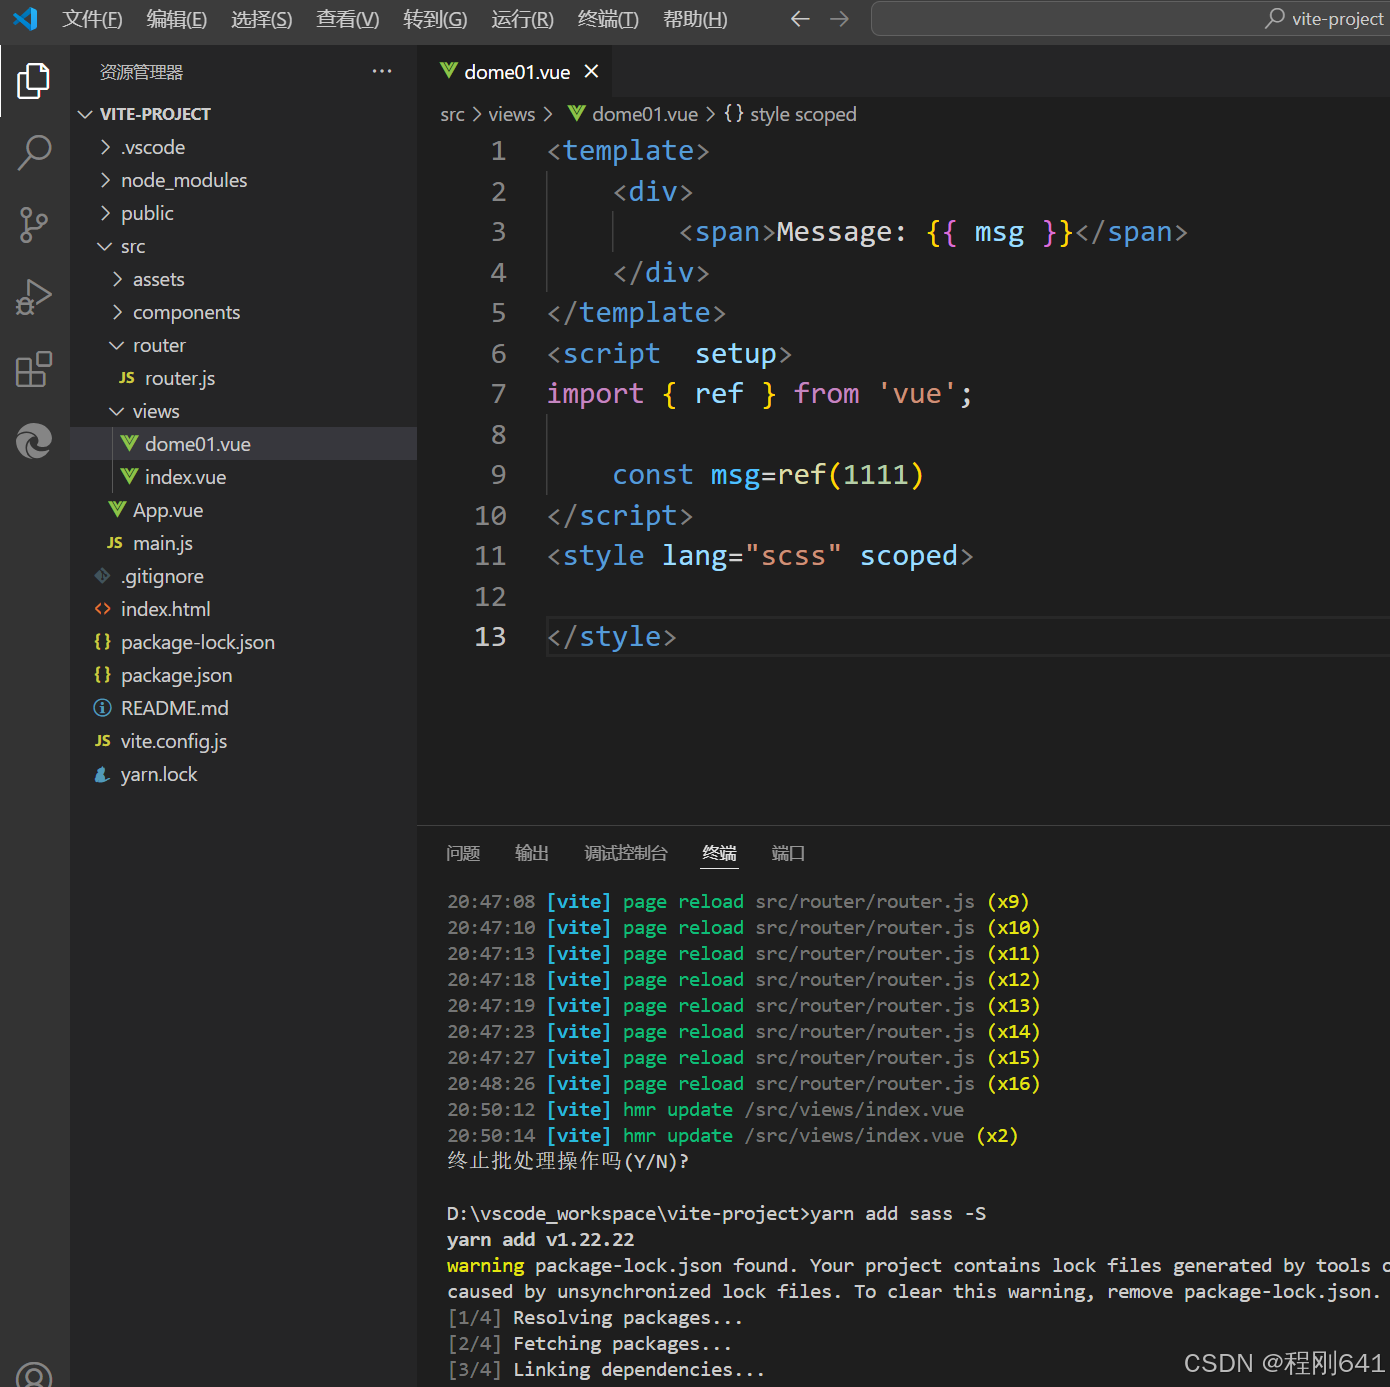Collapse the views folder
This screenshot has width=1390, height=1387.
[x=155, y=411]
